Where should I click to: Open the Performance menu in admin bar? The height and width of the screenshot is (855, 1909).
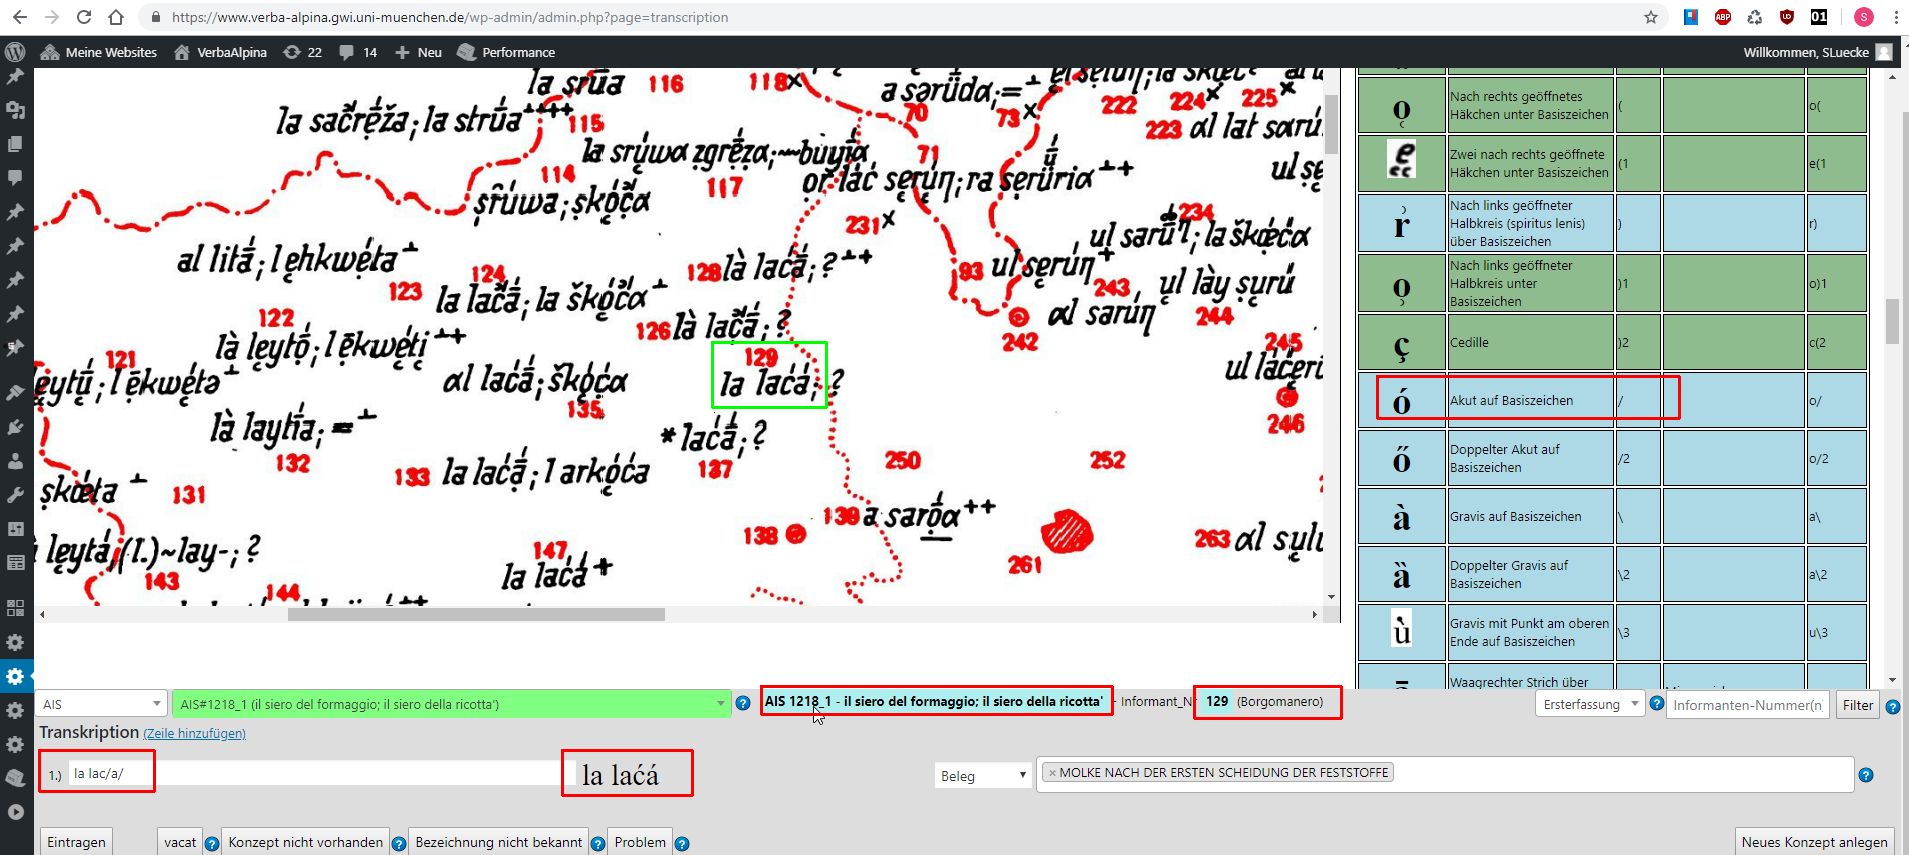(506, 52)
